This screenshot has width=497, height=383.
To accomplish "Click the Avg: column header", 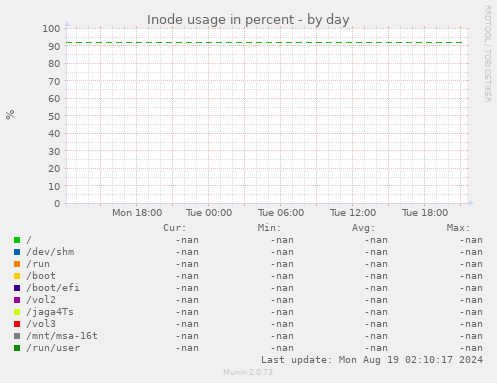I will (x=364, y=228).
